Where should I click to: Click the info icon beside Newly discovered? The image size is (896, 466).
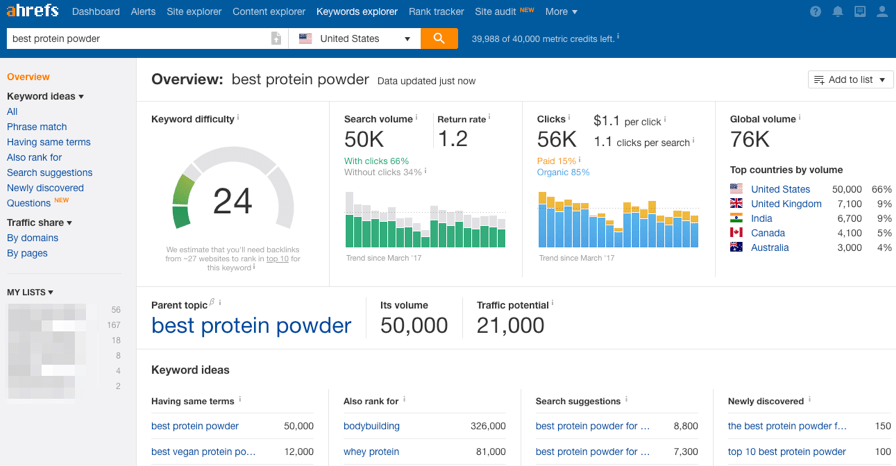(x=810, y=399)
